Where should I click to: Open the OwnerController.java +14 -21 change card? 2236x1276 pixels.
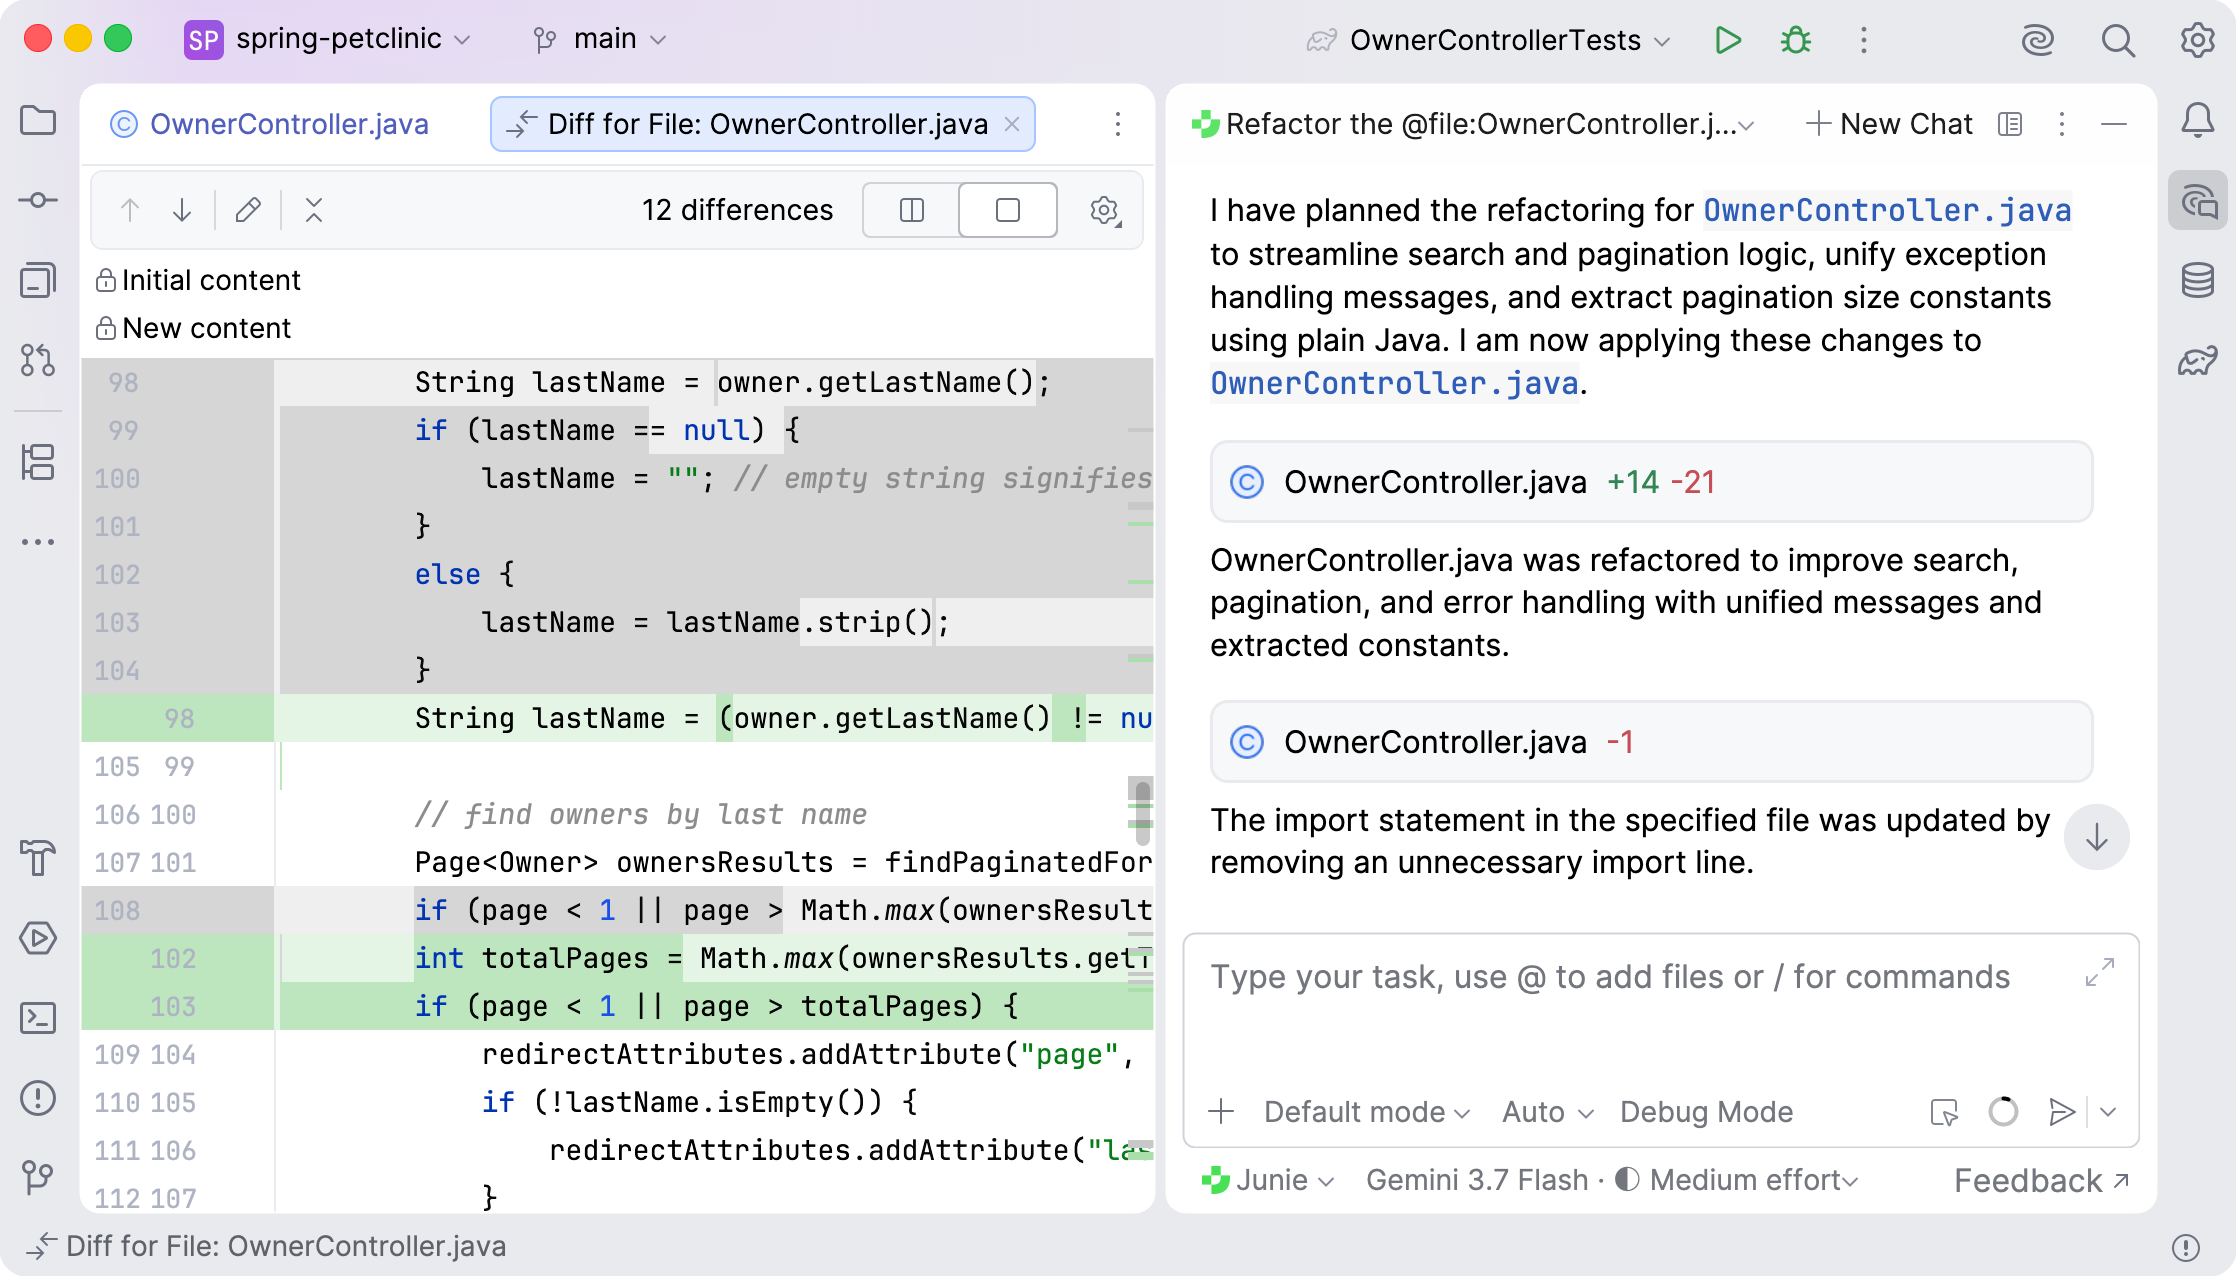(x=1651, y=482)
